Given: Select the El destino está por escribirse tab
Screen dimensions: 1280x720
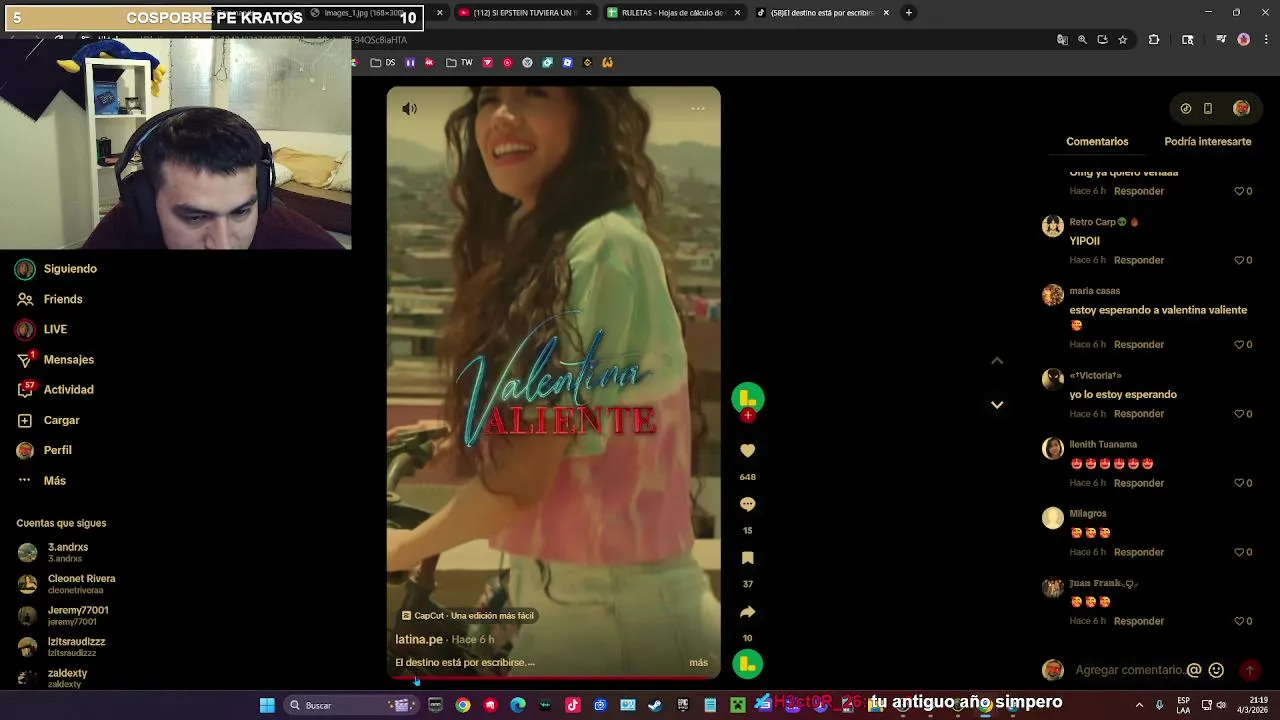Looking at the screenshot, I should click(821, 13).
